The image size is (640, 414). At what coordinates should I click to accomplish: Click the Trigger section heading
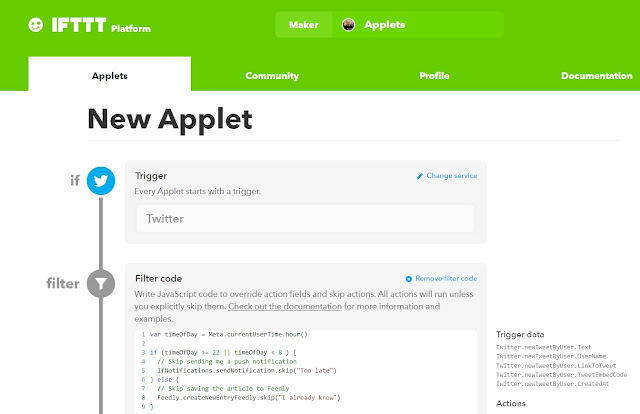(x=151, y=176)
